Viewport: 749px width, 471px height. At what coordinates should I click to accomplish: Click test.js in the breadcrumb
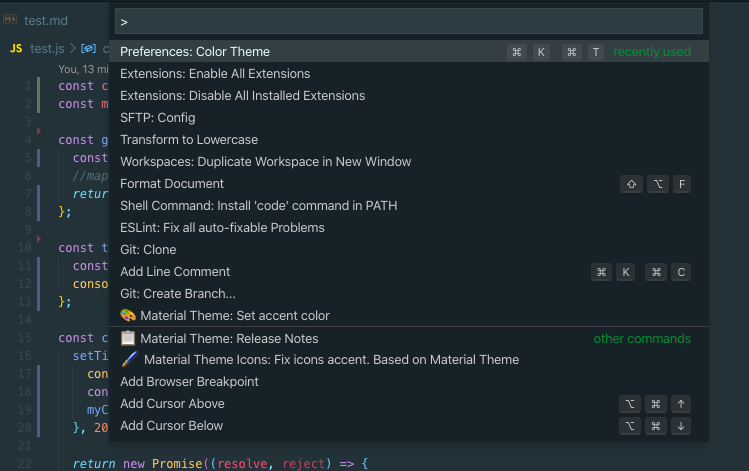47,48
